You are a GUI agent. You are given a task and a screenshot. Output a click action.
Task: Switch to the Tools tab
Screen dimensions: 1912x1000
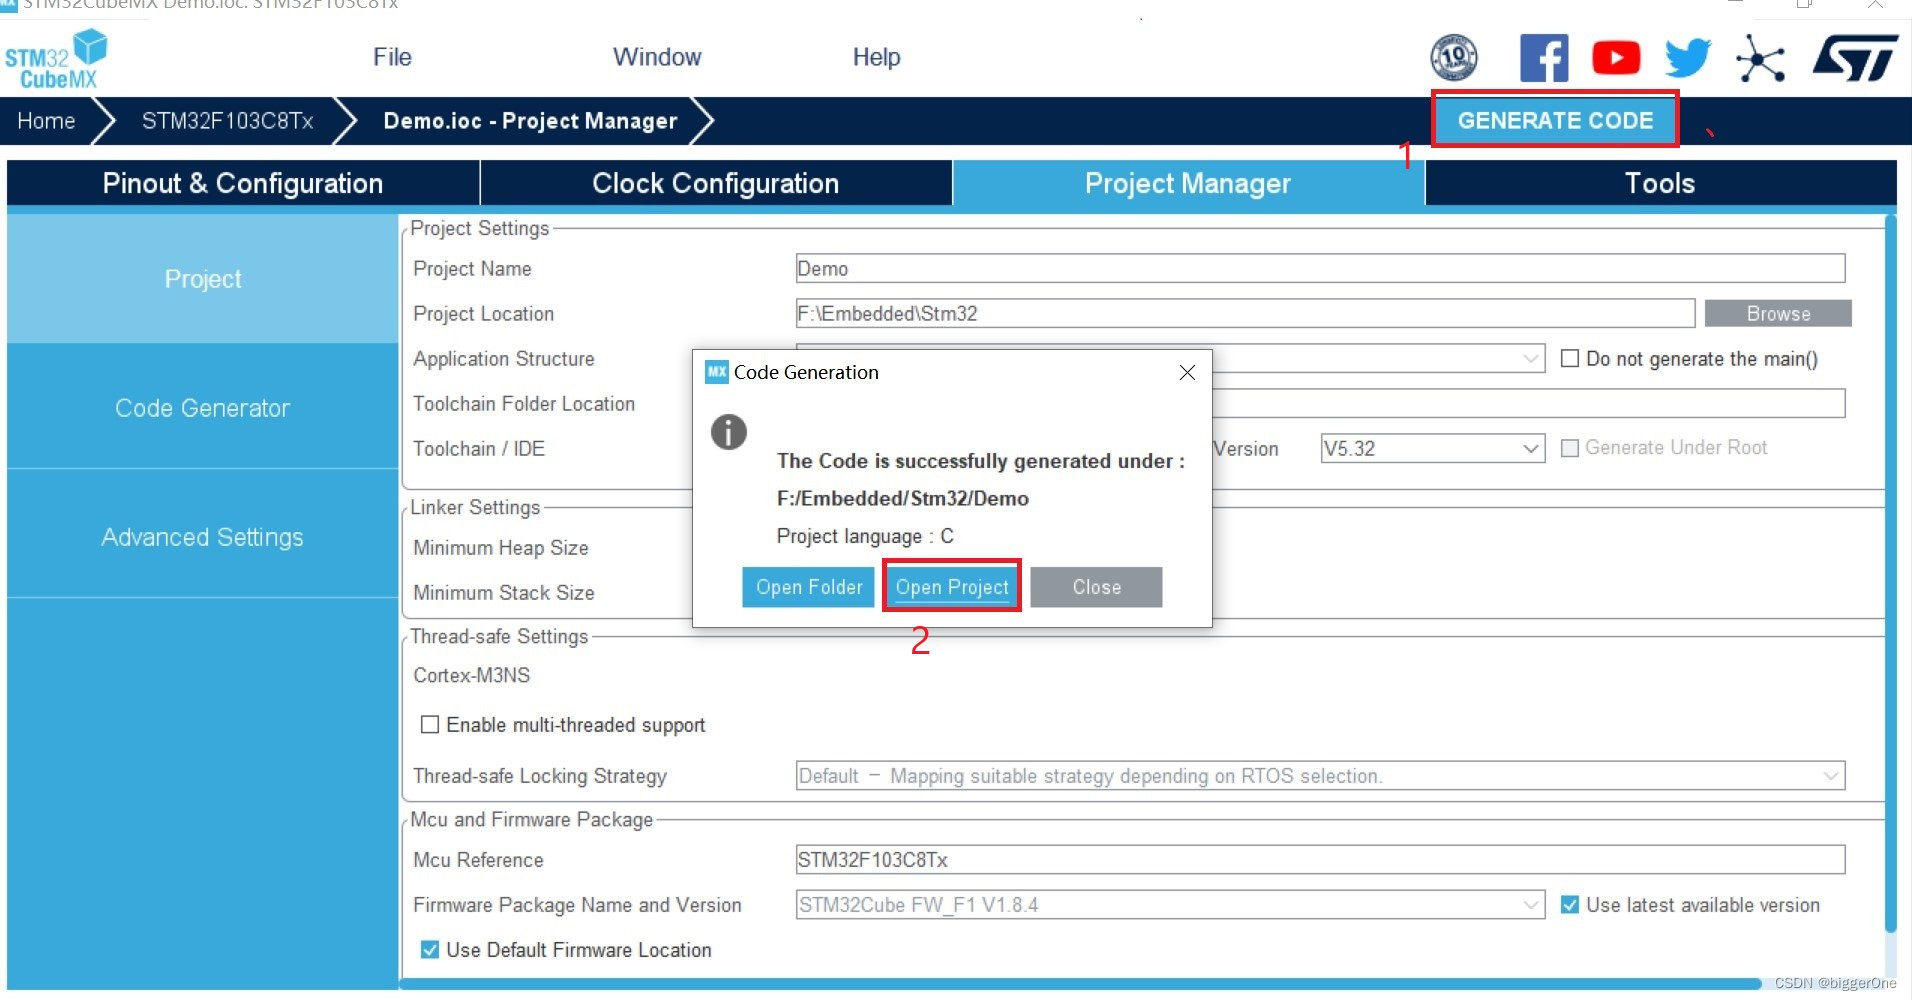[x=1660, y=183]
